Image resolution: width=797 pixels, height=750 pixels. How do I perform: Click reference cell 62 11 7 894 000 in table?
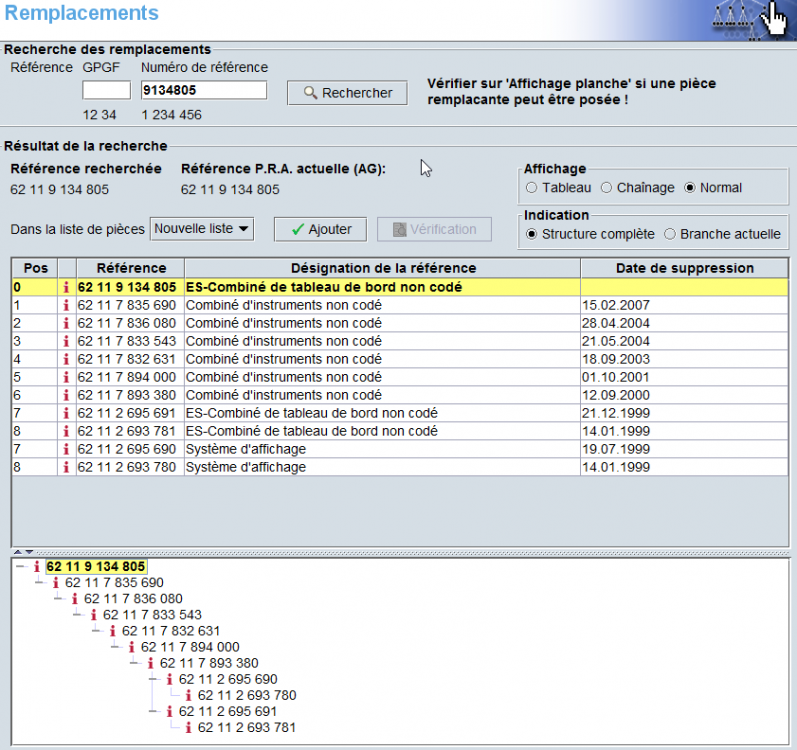pos(131,378)
